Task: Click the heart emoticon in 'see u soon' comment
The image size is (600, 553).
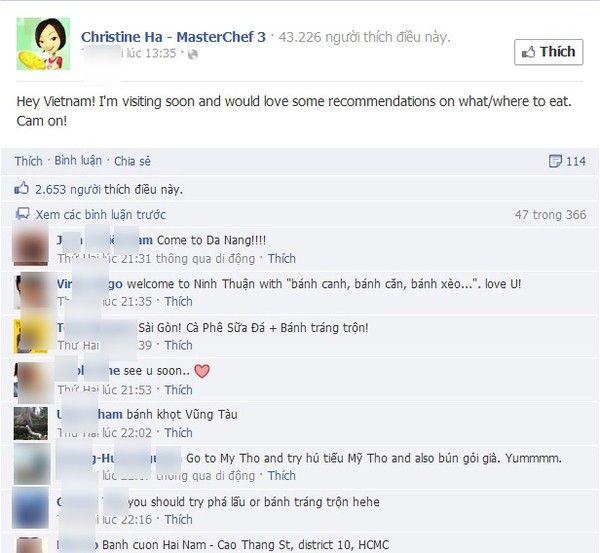Action: pyautogui.click(x=202, y=371)
